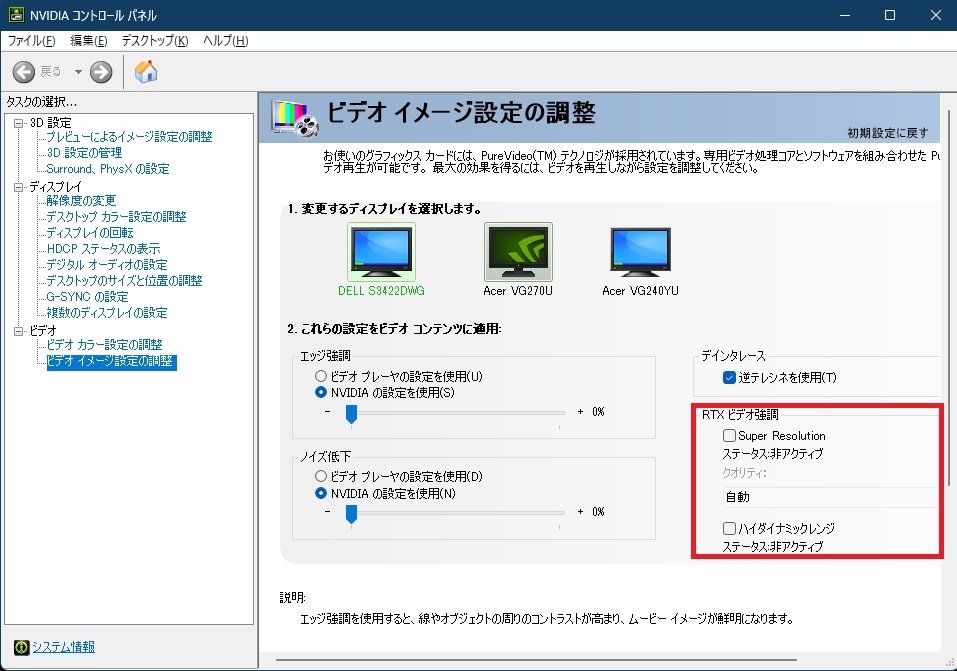This screenshot has width=957, height=671.
Task: Click the システム情報 icon at bottom left
Action: pyautogui.click(x=21, y=647)
